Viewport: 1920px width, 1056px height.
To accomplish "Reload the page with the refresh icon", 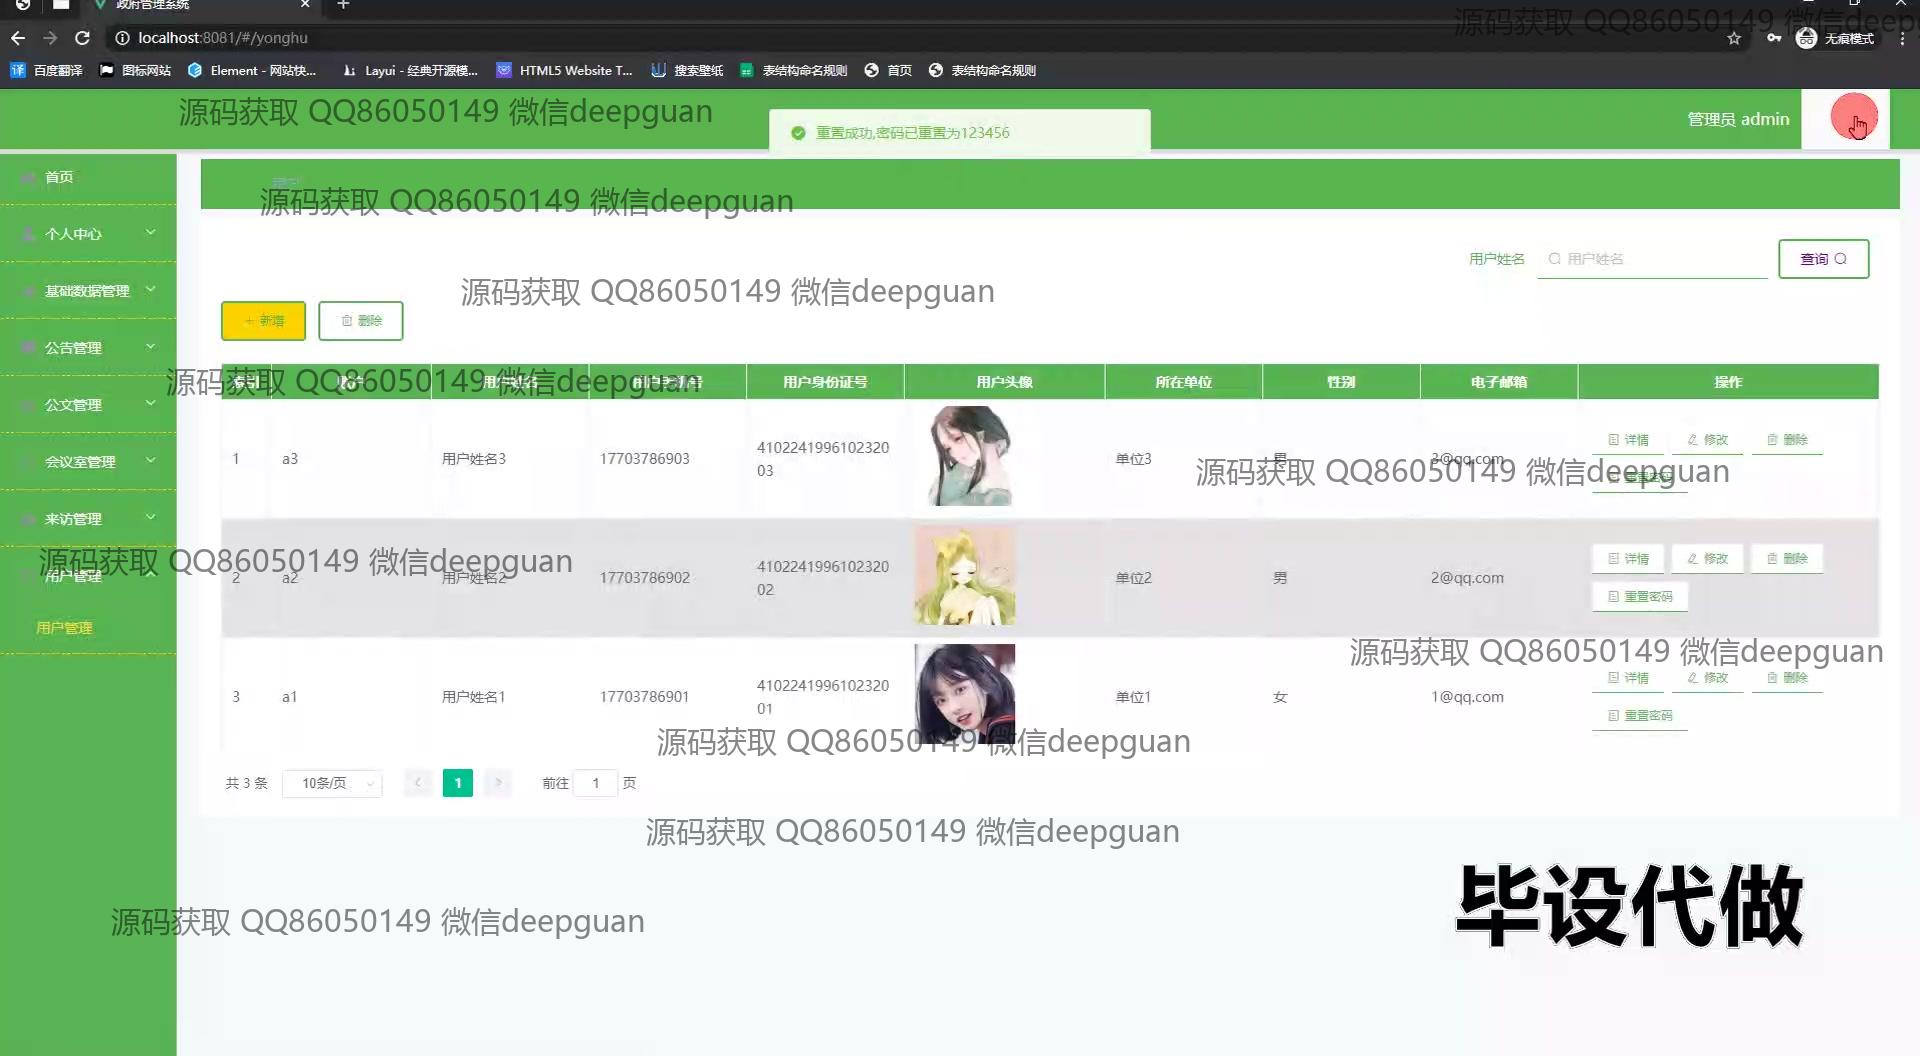I will point(83,38).
